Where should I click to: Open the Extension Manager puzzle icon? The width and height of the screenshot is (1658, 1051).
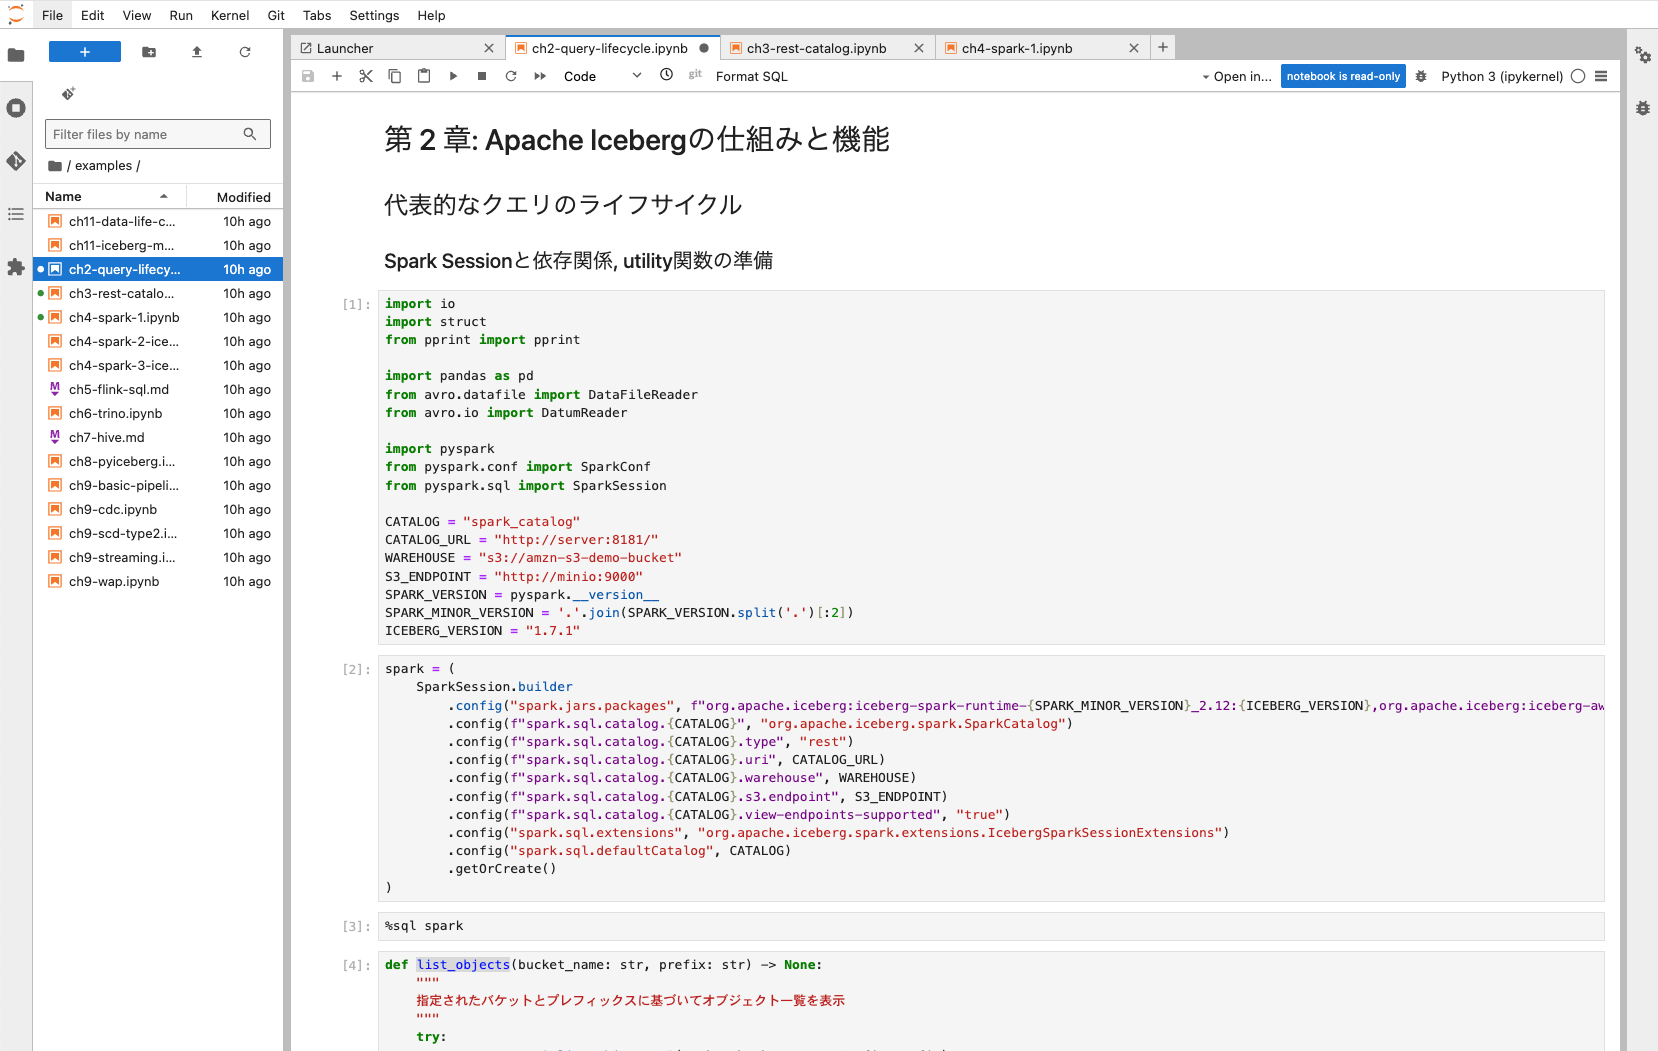click(16, 267)
